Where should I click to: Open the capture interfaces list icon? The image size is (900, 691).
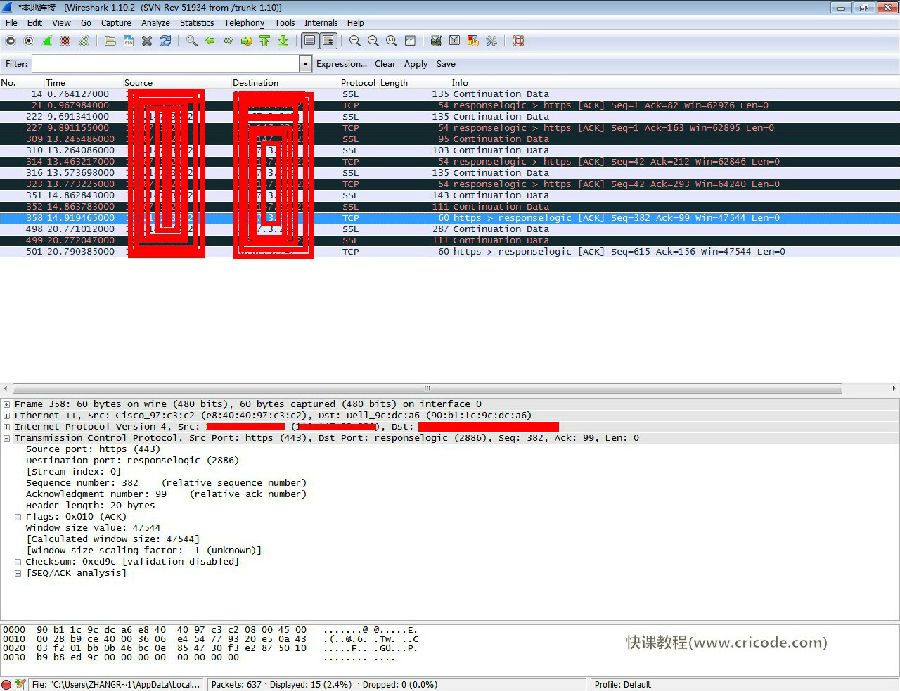tap(10, 41)
